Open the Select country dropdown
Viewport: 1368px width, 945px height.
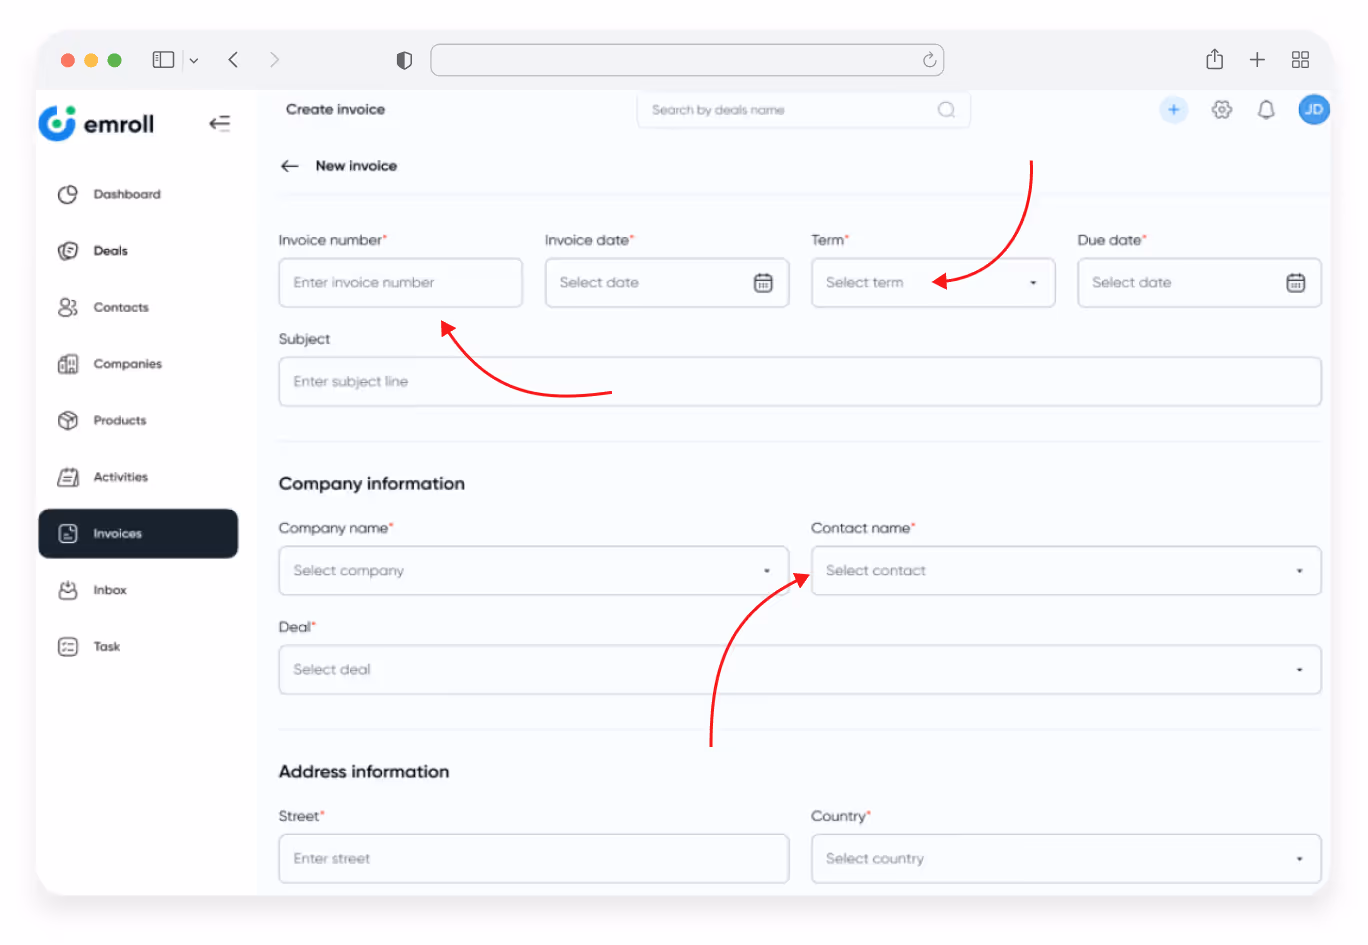coord(1066,859)
